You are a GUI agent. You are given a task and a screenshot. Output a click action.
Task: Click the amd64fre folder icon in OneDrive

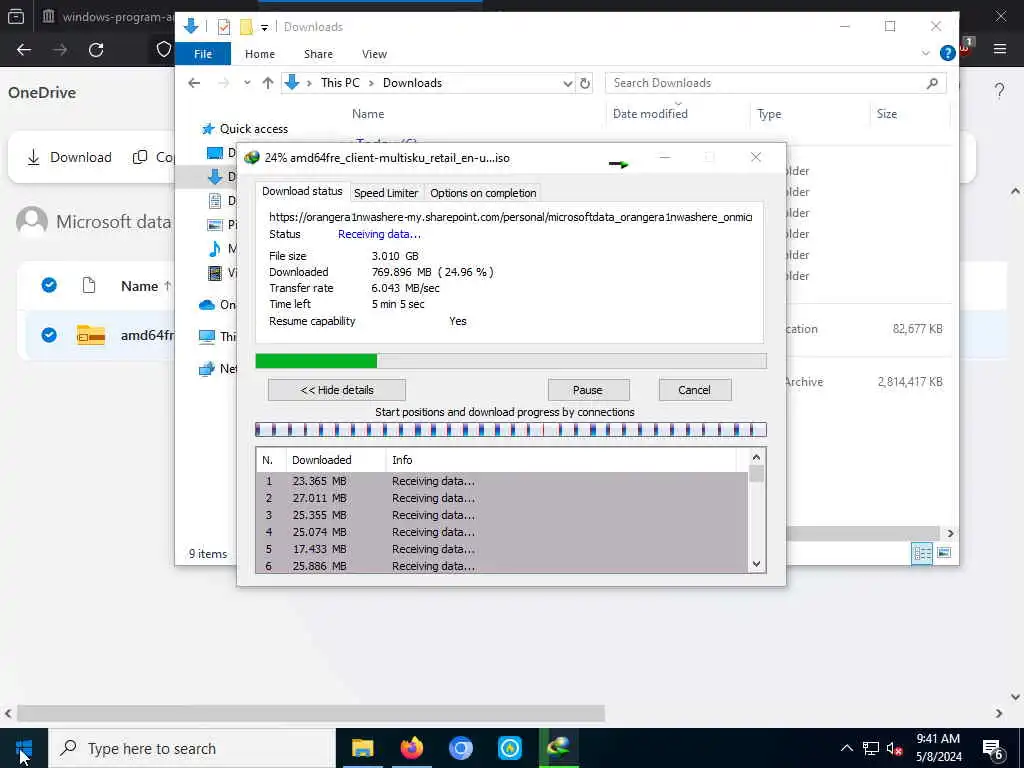point(91,335)
